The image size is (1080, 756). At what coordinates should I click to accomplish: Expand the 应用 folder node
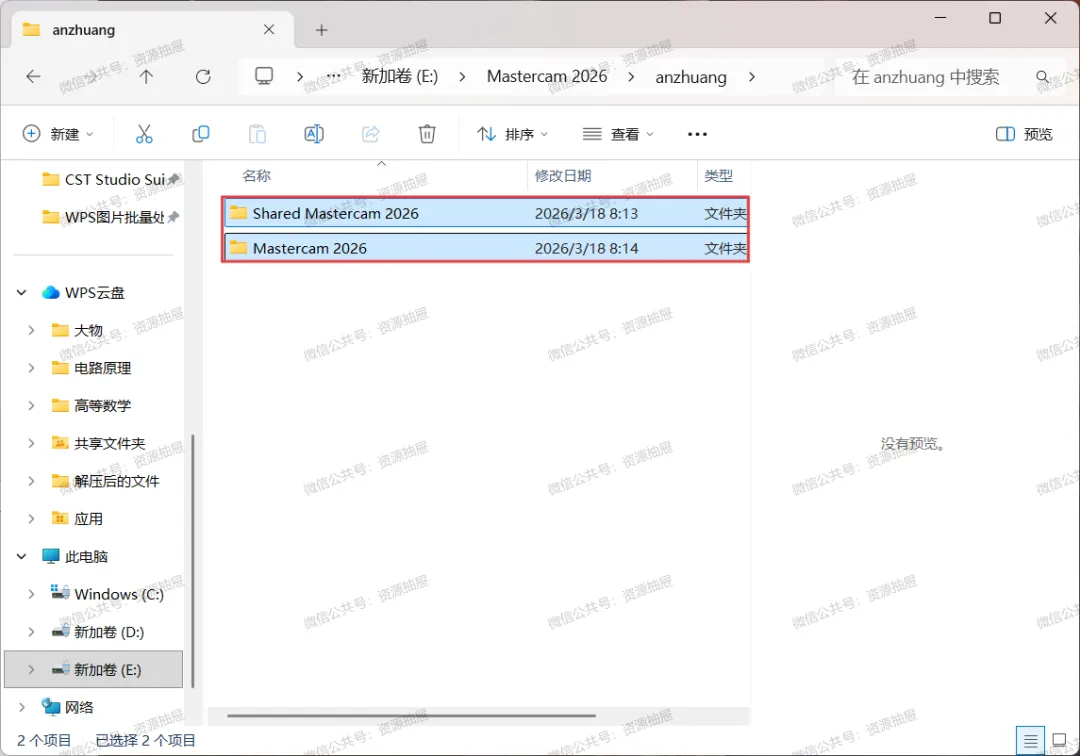click(31, 518)
